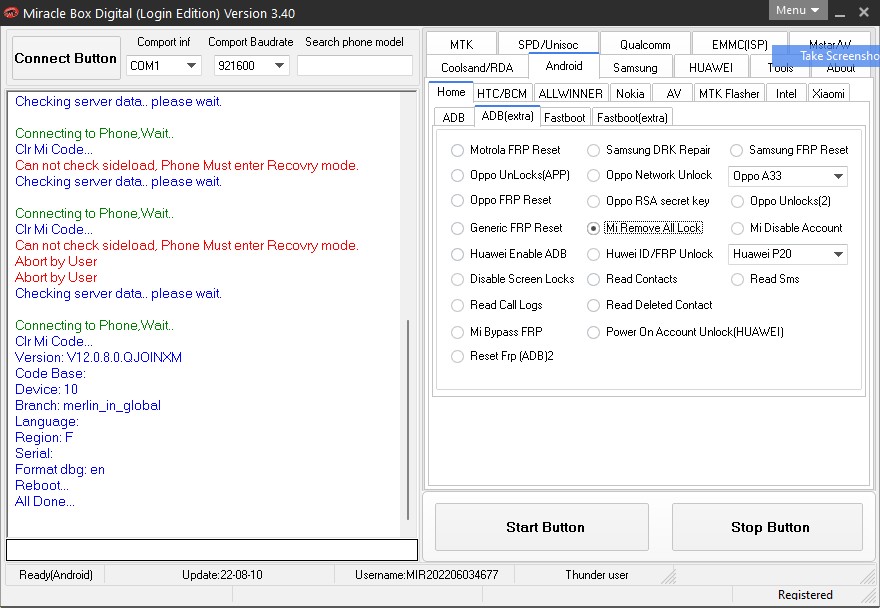Click the resize grip beside Registered
The image size is (880, 608).
point(869,594)
